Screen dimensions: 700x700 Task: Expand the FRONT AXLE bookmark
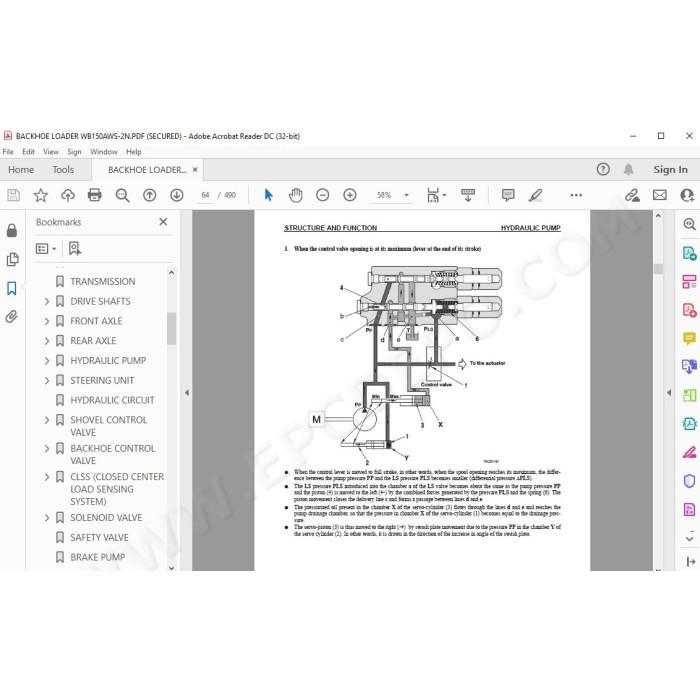pos(47,321)
